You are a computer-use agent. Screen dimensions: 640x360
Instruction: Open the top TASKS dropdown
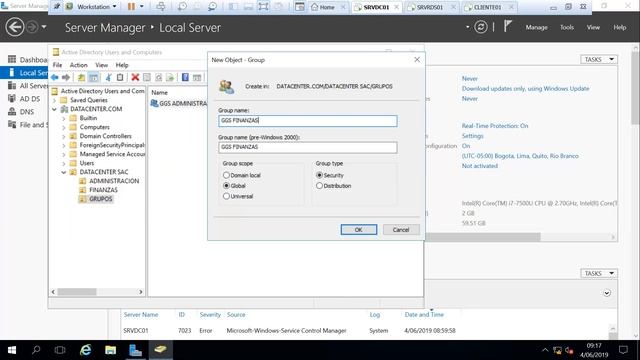598,59
